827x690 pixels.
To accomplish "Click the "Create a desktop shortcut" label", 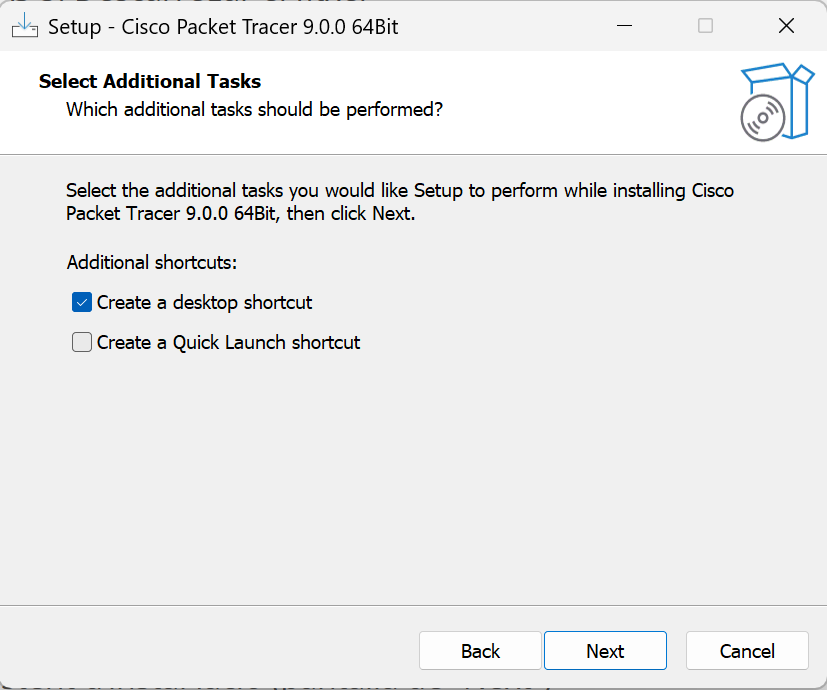I will pos(205,303).
